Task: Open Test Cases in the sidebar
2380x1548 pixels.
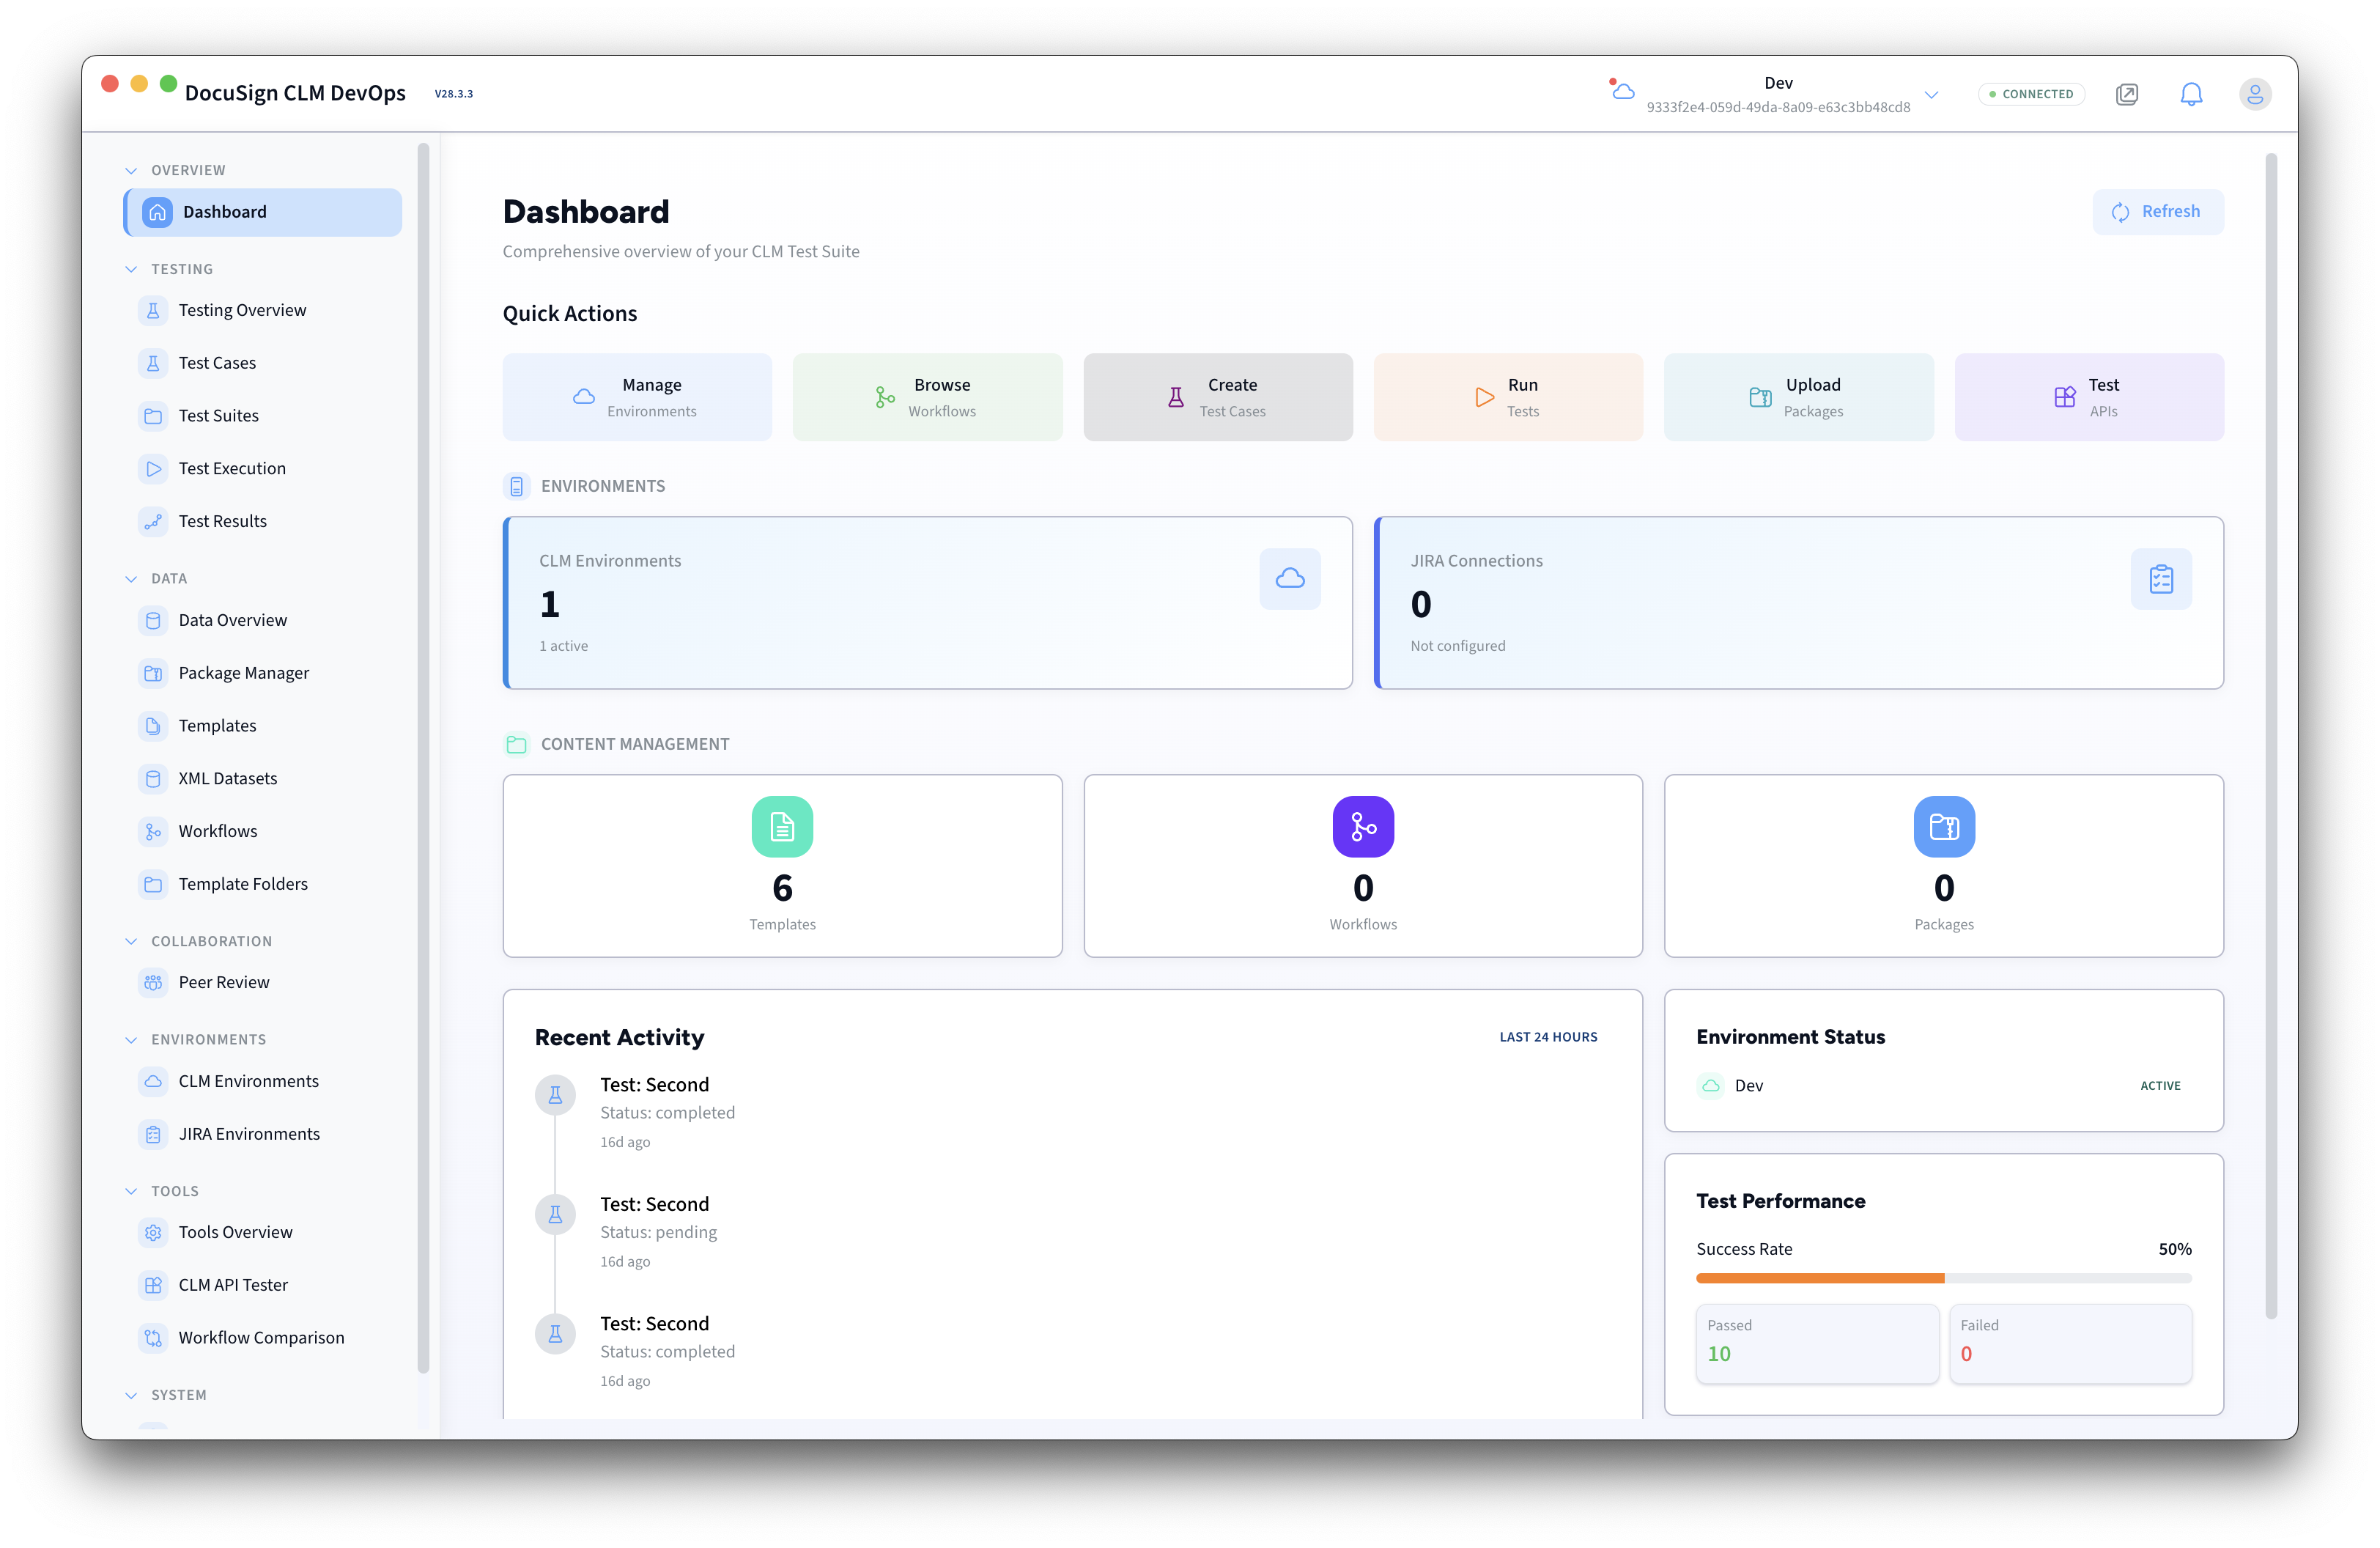Action: 217,363
